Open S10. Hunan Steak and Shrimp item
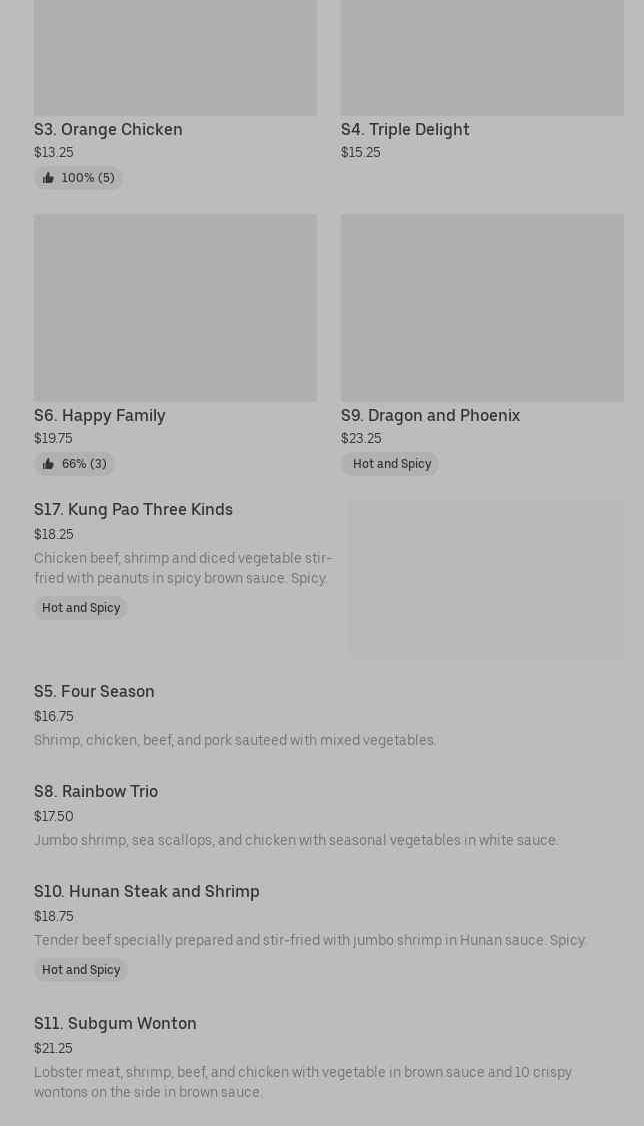The image size is (644, 1126). [x=146, y=891]
